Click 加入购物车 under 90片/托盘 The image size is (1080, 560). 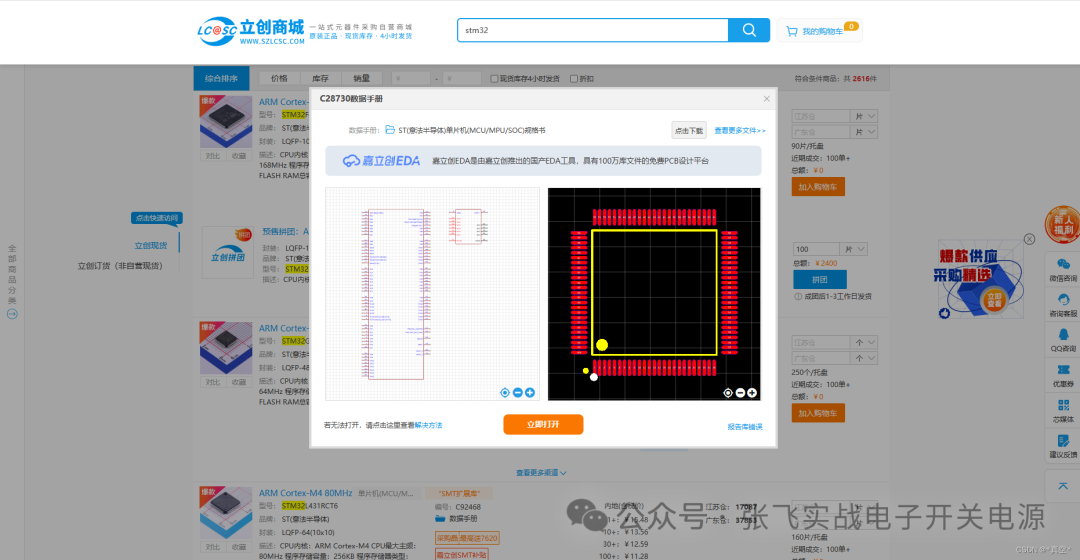(x=818, y=187)
